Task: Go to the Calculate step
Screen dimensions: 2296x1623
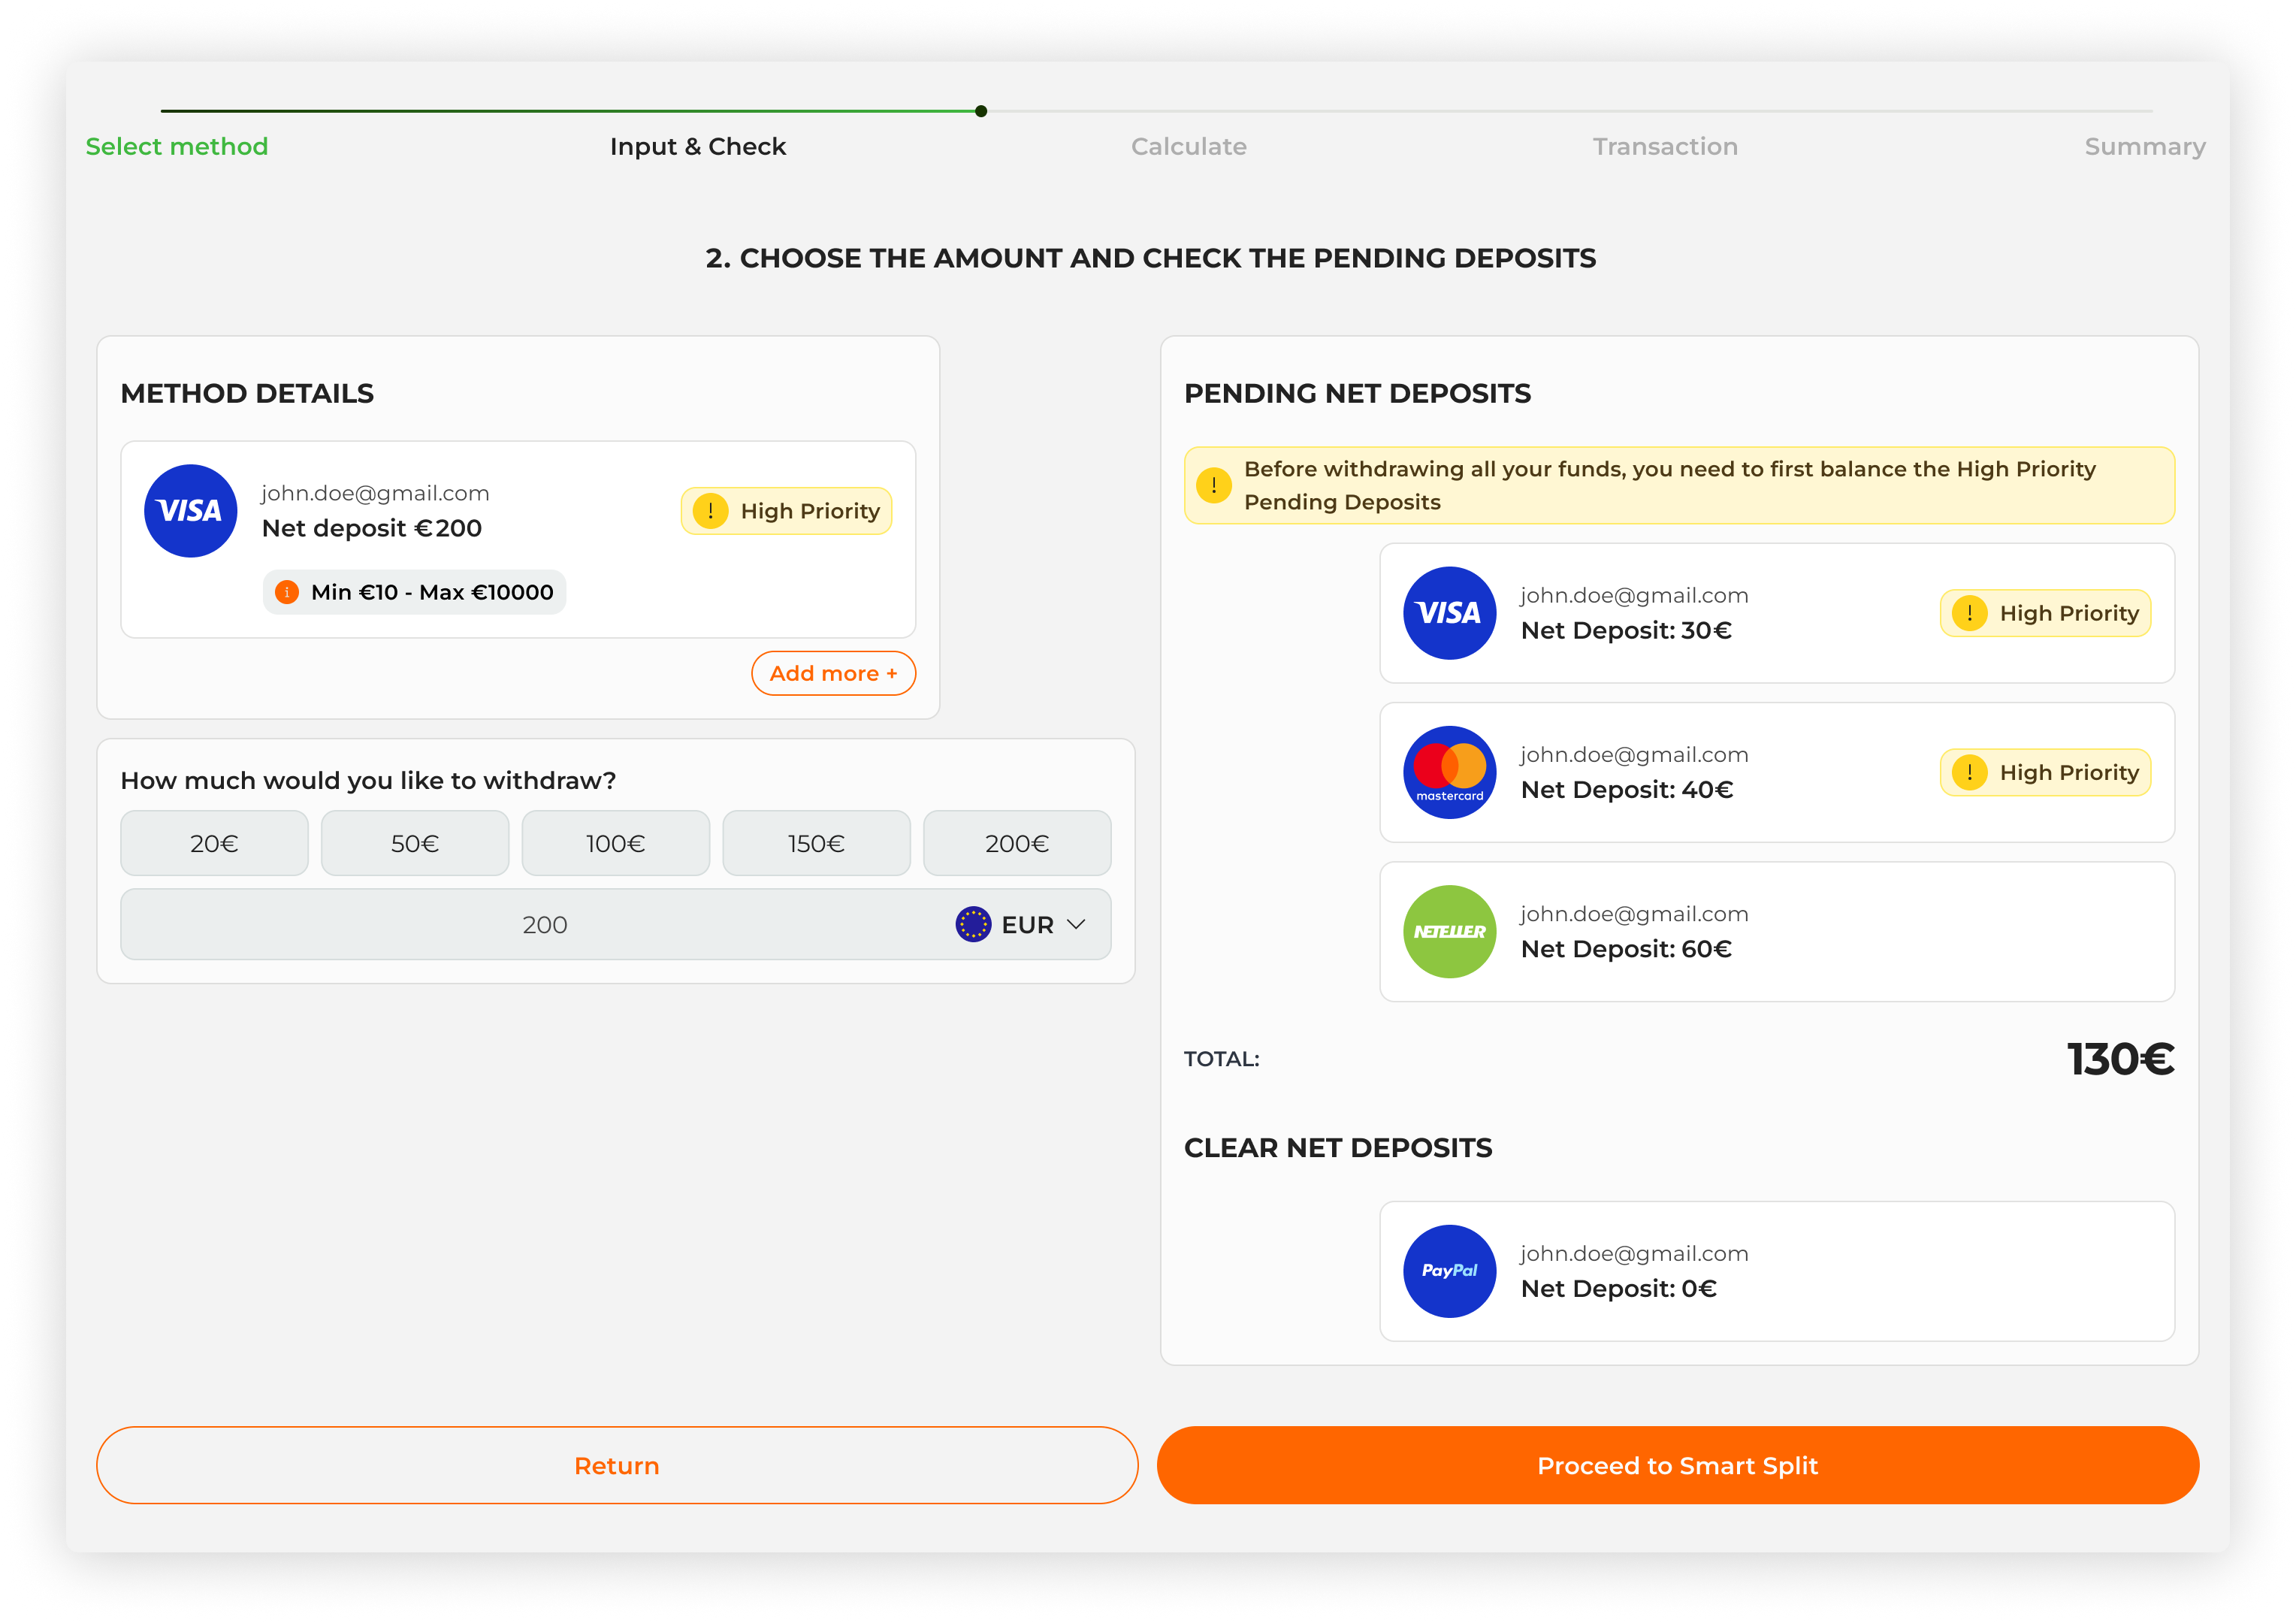Action: tap(1188, 146)
